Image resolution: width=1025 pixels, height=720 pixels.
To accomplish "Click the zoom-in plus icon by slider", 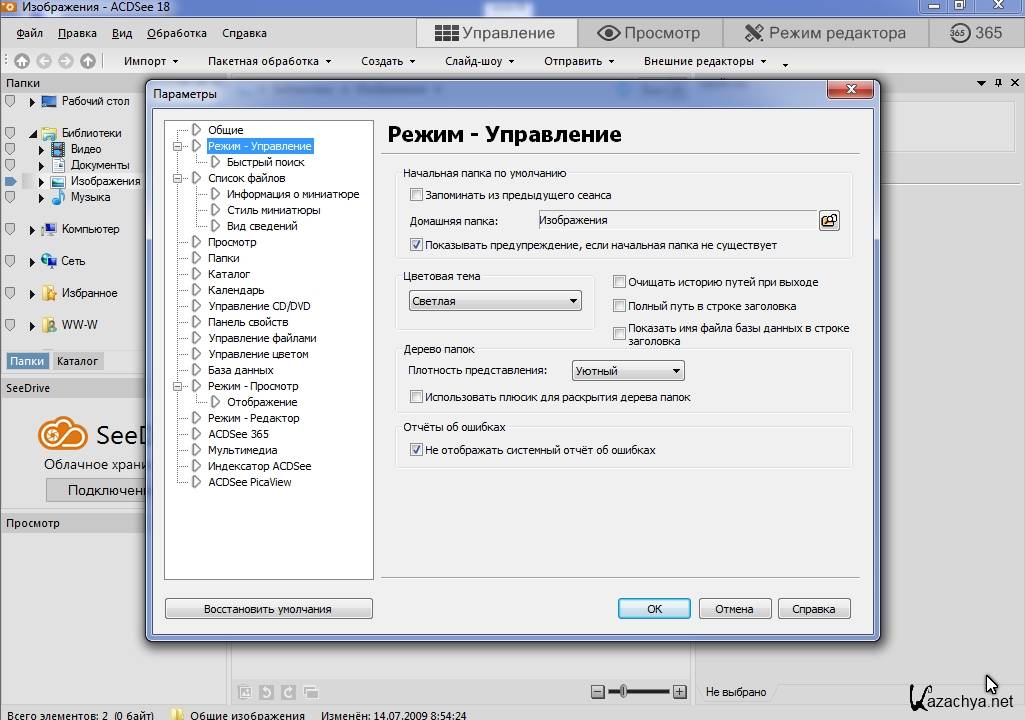I will click(x=680, y=691).
